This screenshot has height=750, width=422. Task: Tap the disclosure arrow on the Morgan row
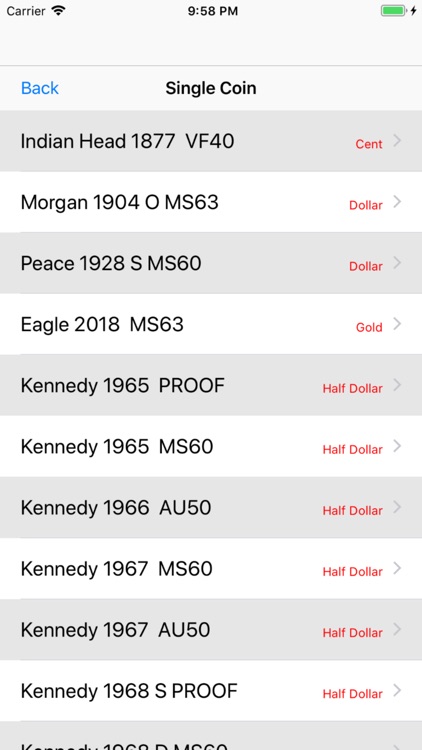tap(397, 202)
